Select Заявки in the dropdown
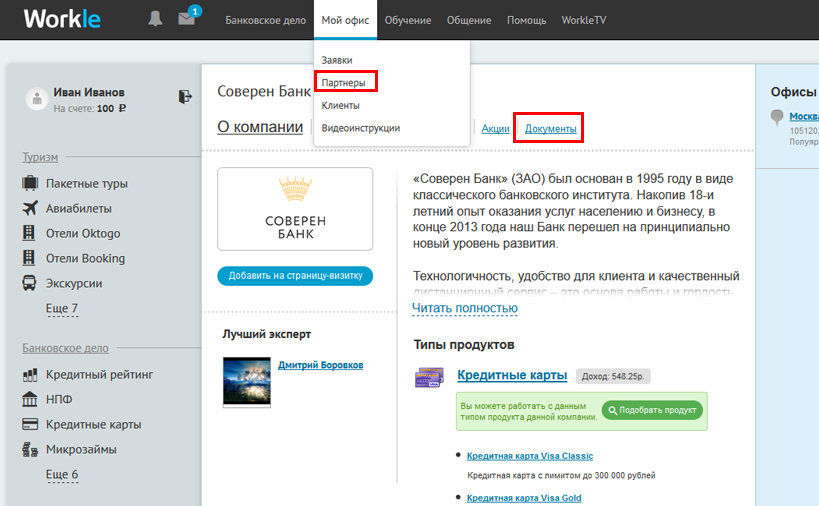819x506 pixels. coord(337,60)
